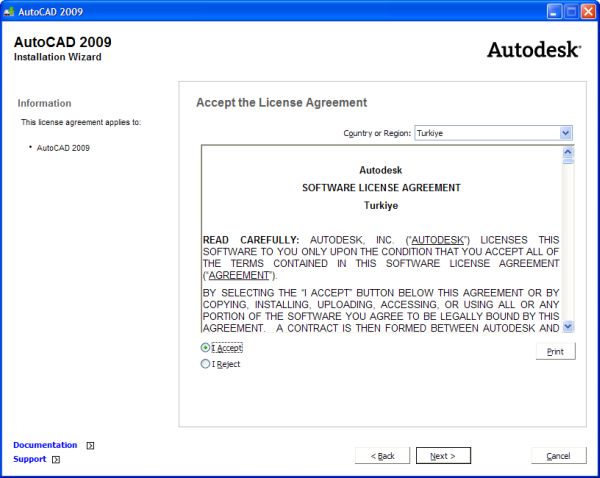Screen dimensions: 600x478
Task: Open the Documentation link
Action: 45,445
